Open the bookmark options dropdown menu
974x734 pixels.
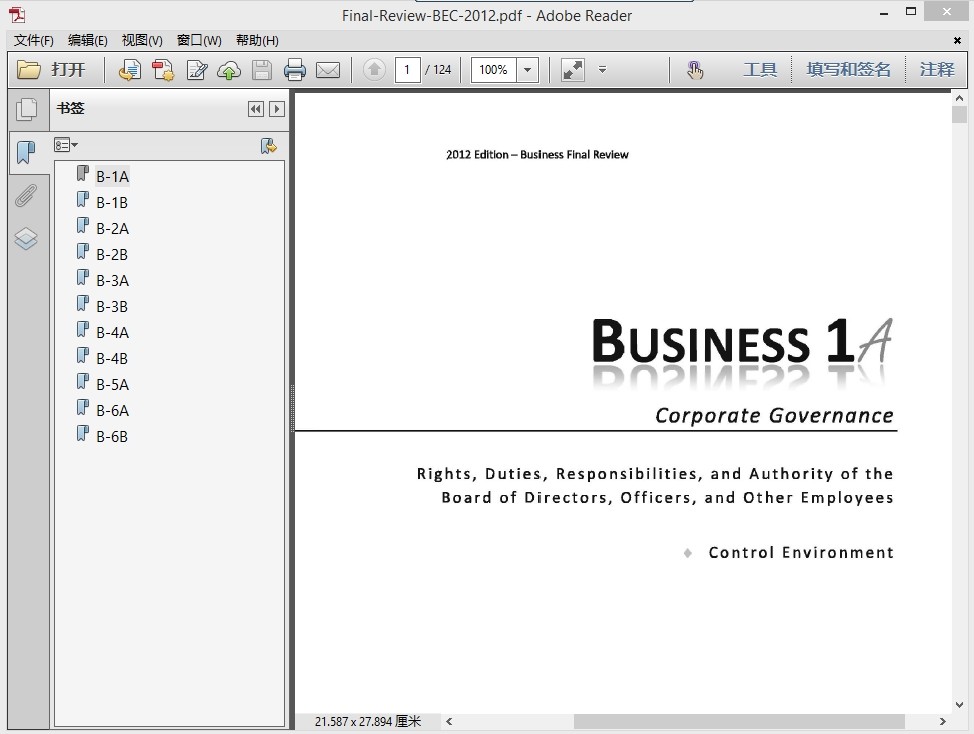(66, 146)
